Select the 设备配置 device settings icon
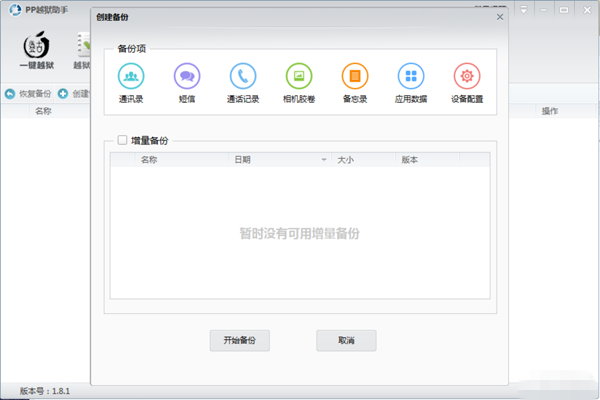600x400 pixels. pos(467,76)
